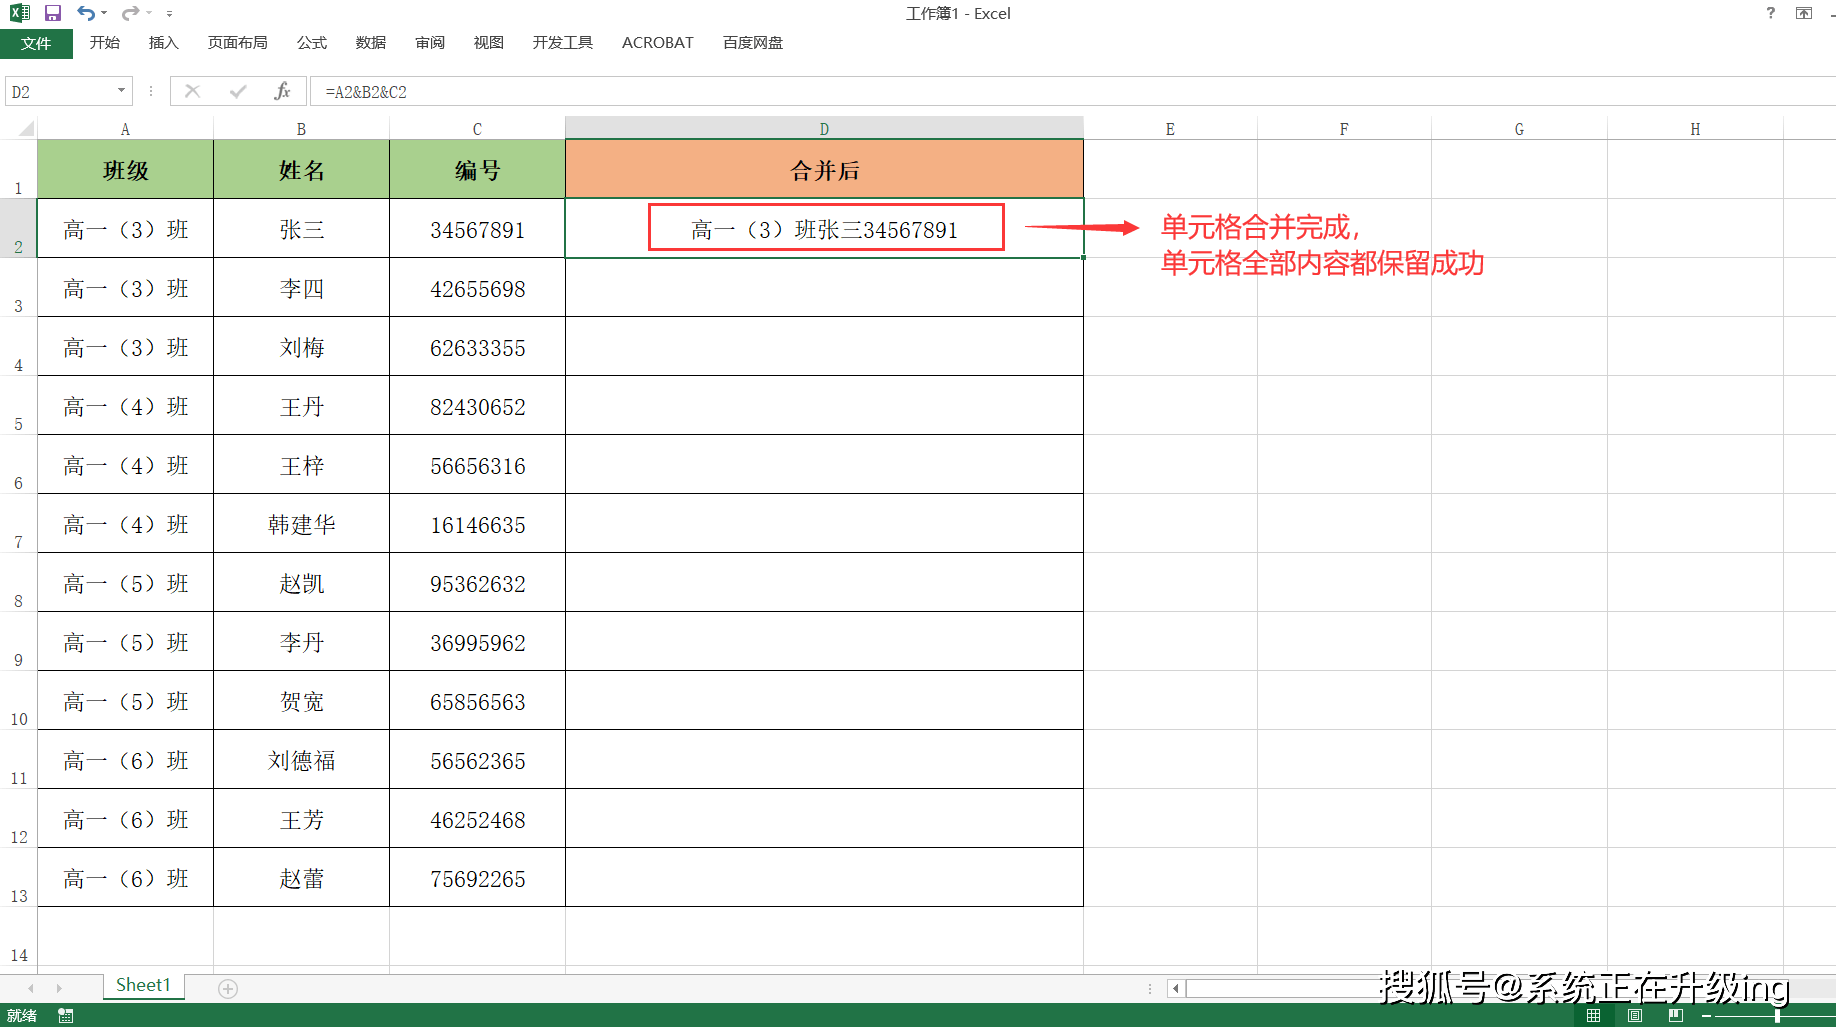
Task: Open the 公式 ribbon tab
Action: [x=312, y=43]
